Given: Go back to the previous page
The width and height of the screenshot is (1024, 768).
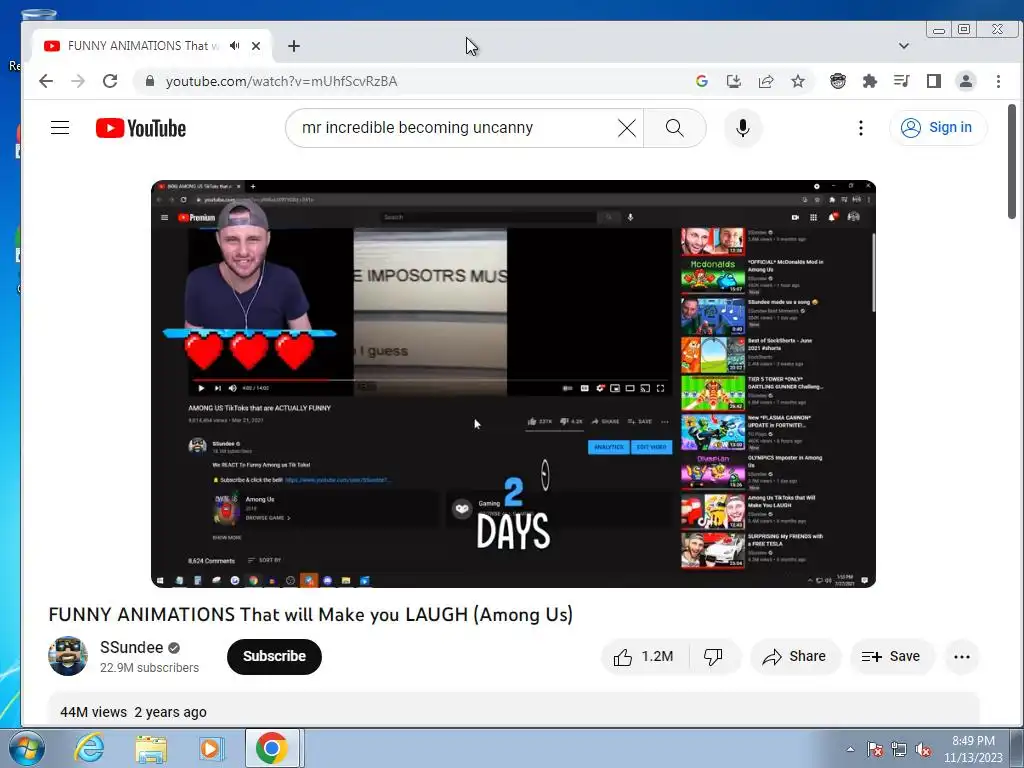Looking at the screenshot, I should [46, 81].
